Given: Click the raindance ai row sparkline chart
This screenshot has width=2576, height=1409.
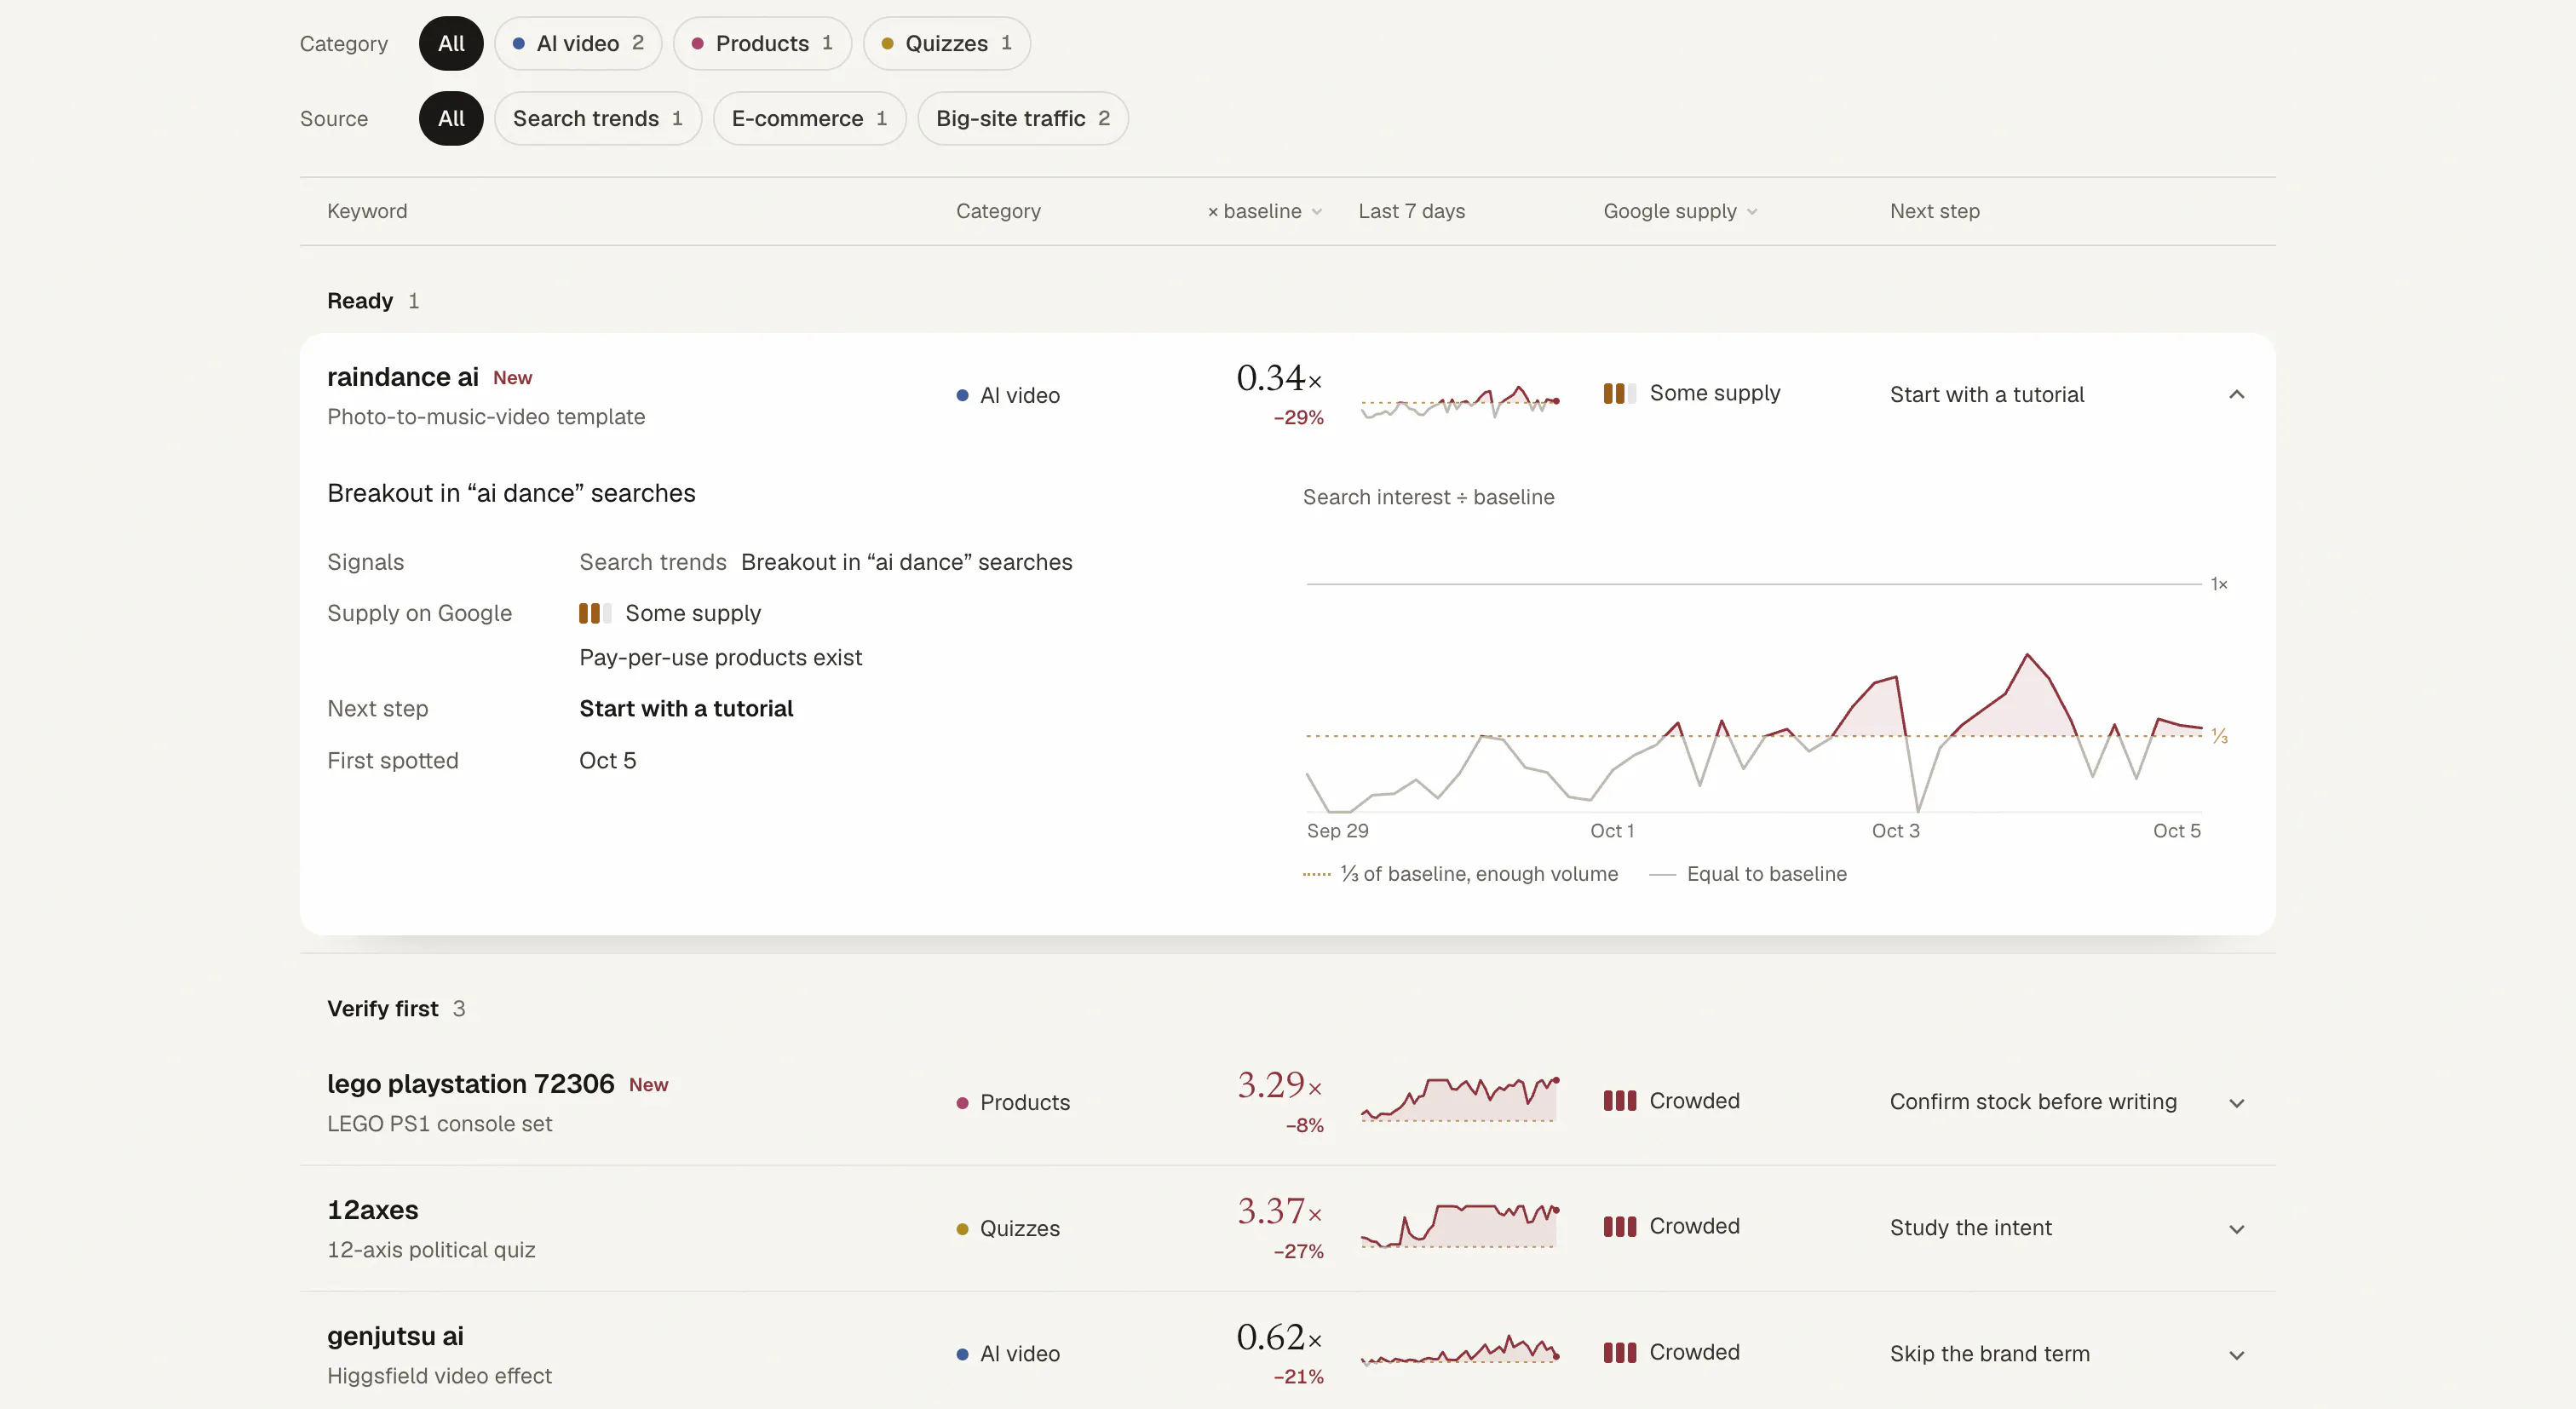Looking at the screenshot, I should (x=1459, y=401).
